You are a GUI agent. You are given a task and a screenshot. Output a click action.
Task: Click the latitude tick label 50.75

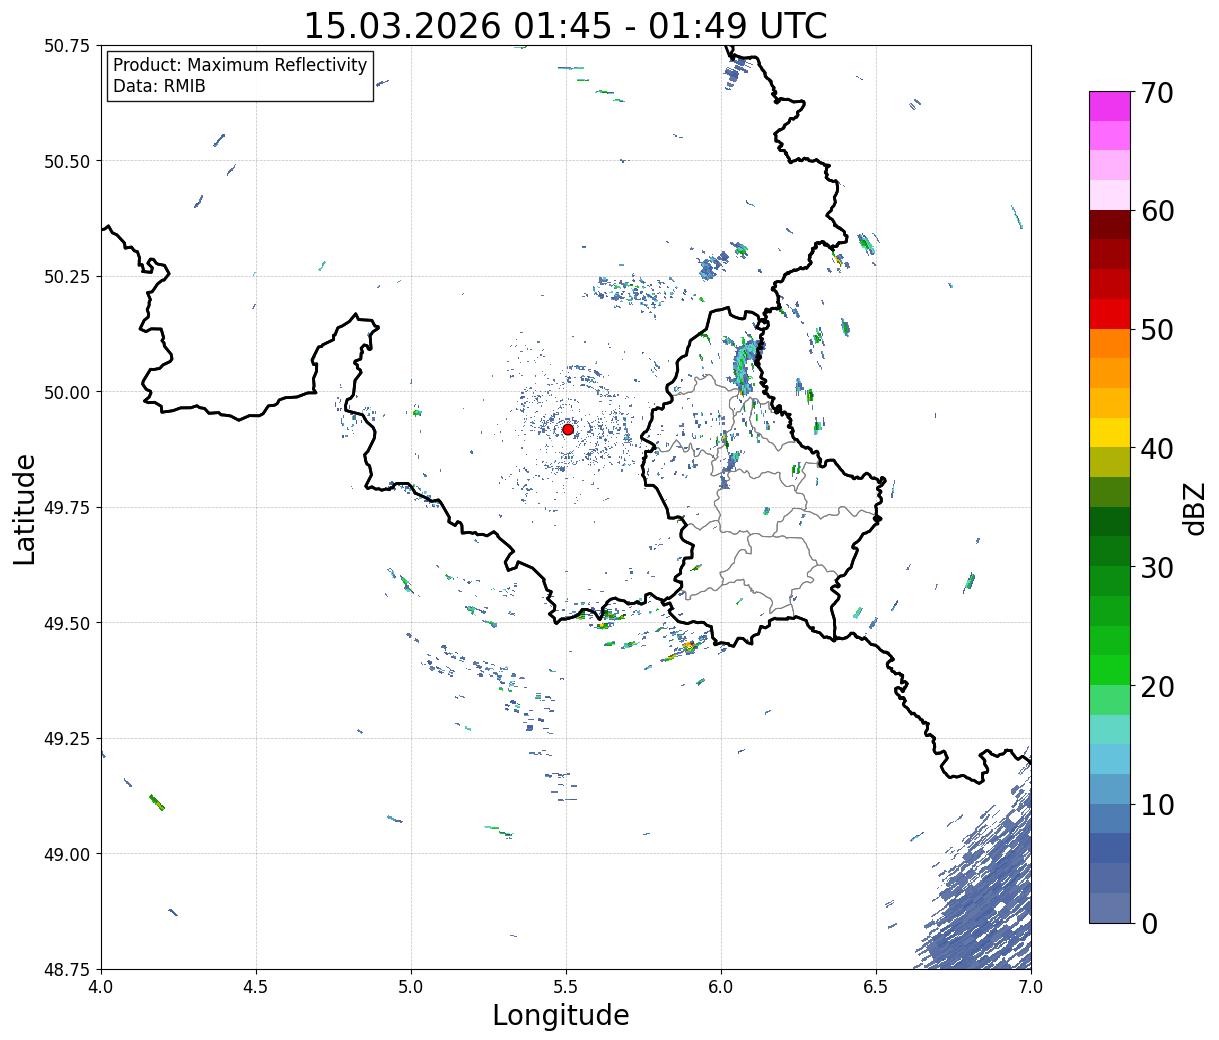tap(67, 46)
